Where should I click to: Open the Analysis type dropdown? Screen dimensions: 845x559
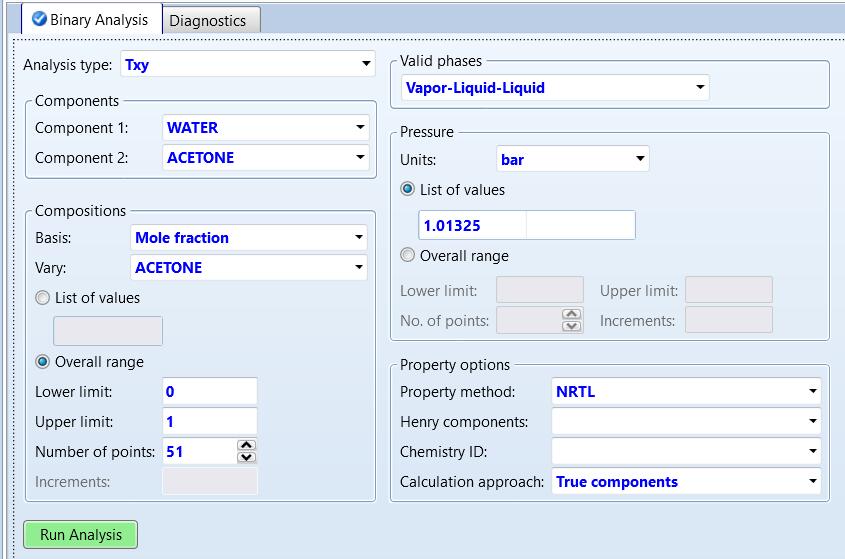(366, 65)
